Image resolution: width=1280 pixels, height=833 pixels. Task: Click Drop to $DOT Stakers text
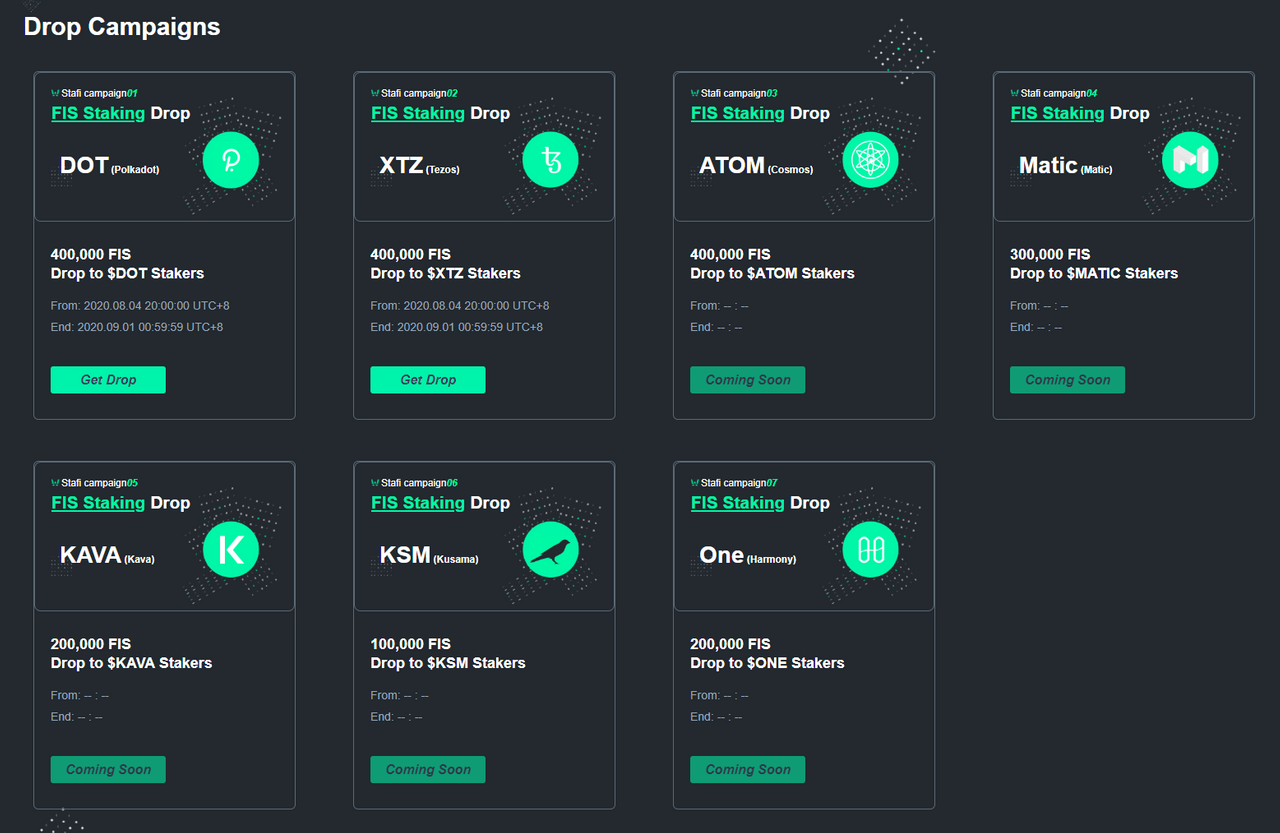(127, 273)
